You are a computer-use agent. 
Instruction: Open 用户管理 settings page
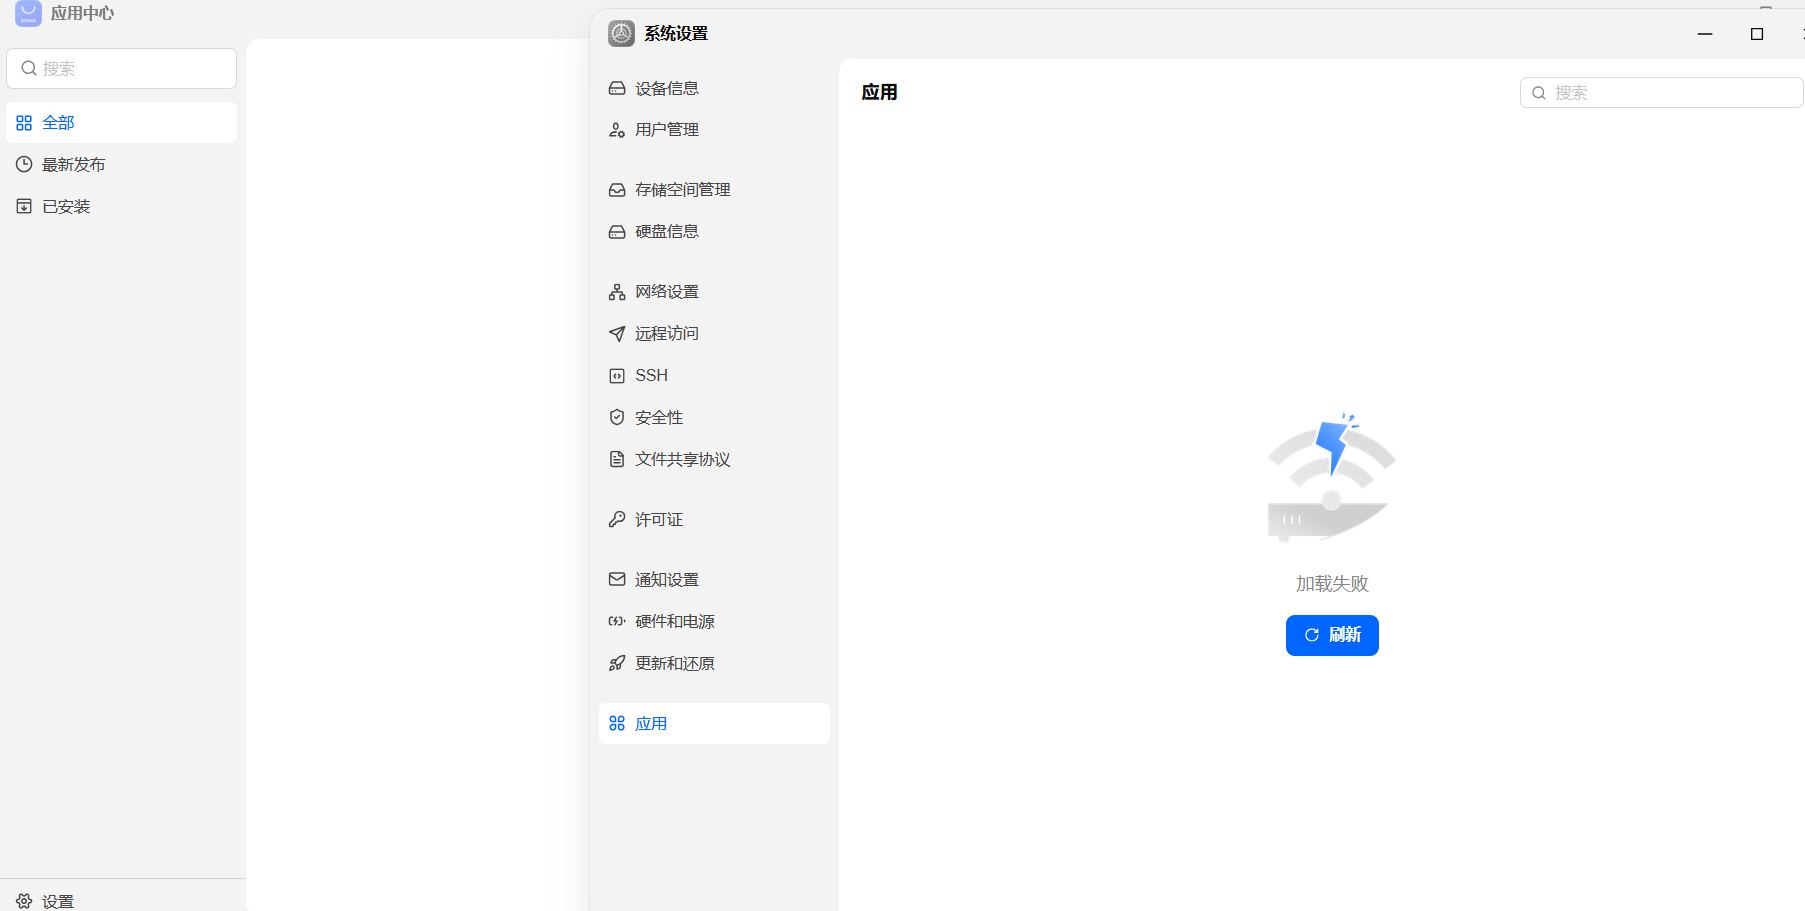714,130
